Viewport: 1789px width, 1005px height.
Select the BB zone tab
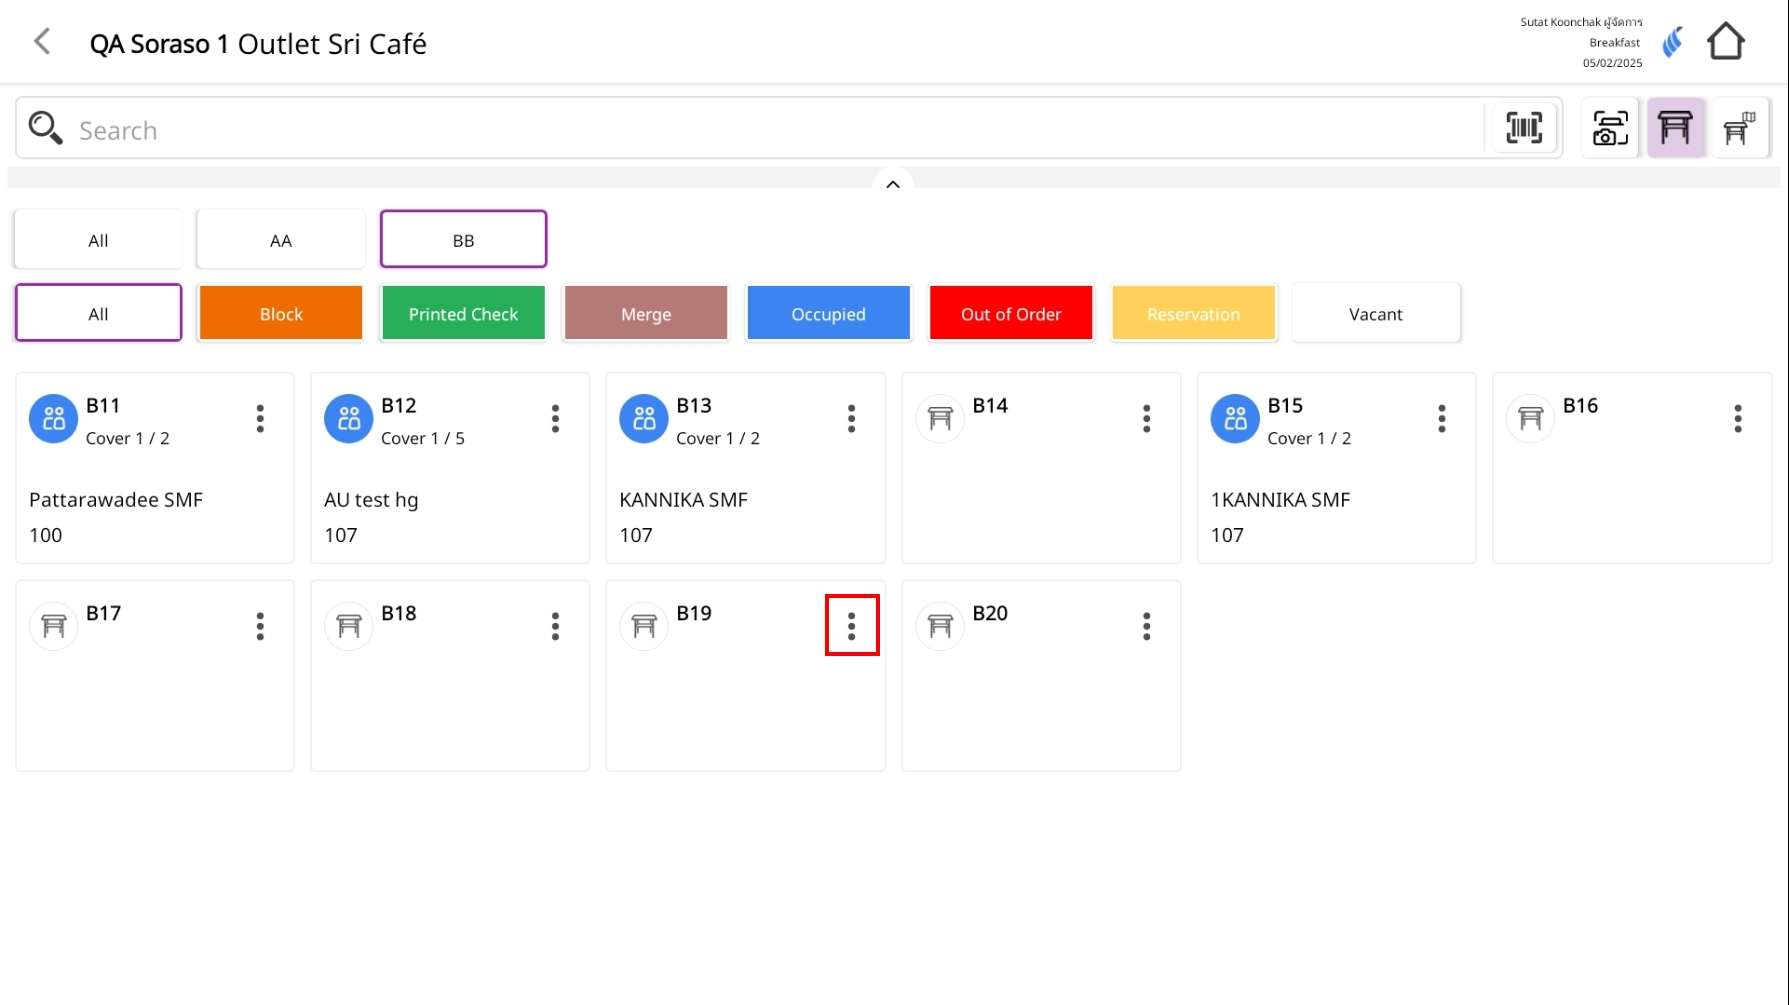[x=463, y=240]
